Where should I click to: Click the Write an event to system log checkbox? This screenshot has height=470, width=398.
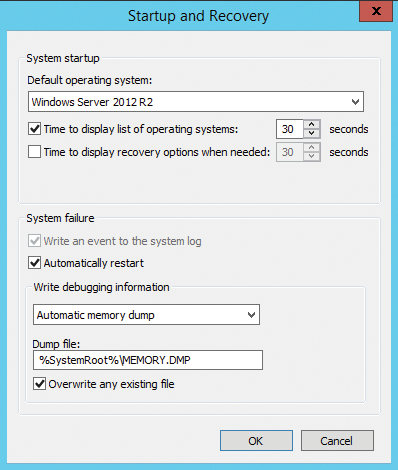(x=35, y=241)
